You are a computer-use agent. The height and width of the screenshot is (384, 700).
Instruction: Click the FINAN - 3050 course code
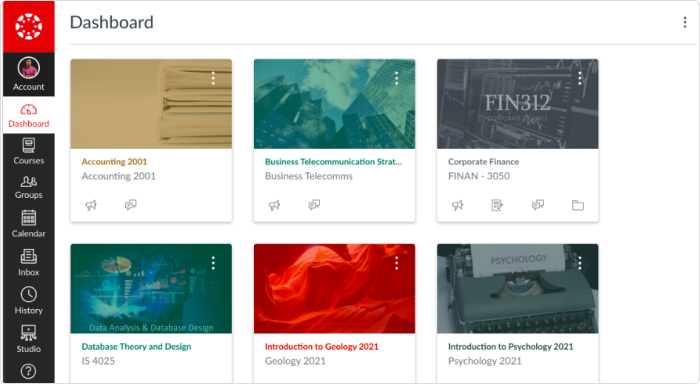pos(479,176)
